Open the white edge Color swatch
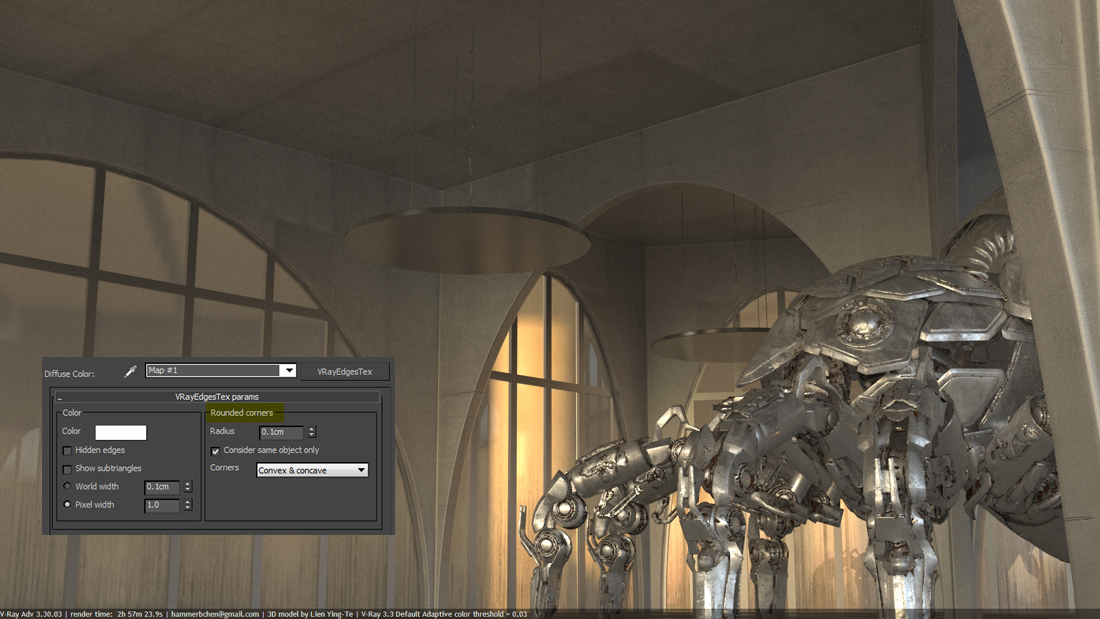The image size is (1100, 619). click(x=121, y=432)
